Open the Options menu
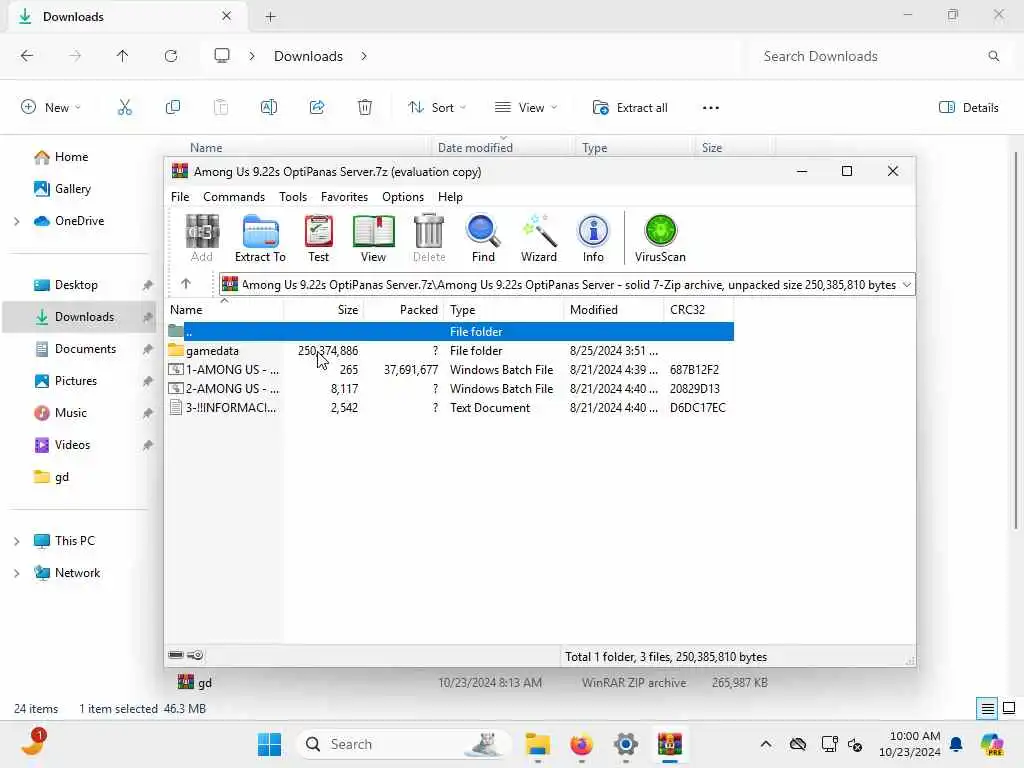The image size is (1024, 768). (403, 197)
